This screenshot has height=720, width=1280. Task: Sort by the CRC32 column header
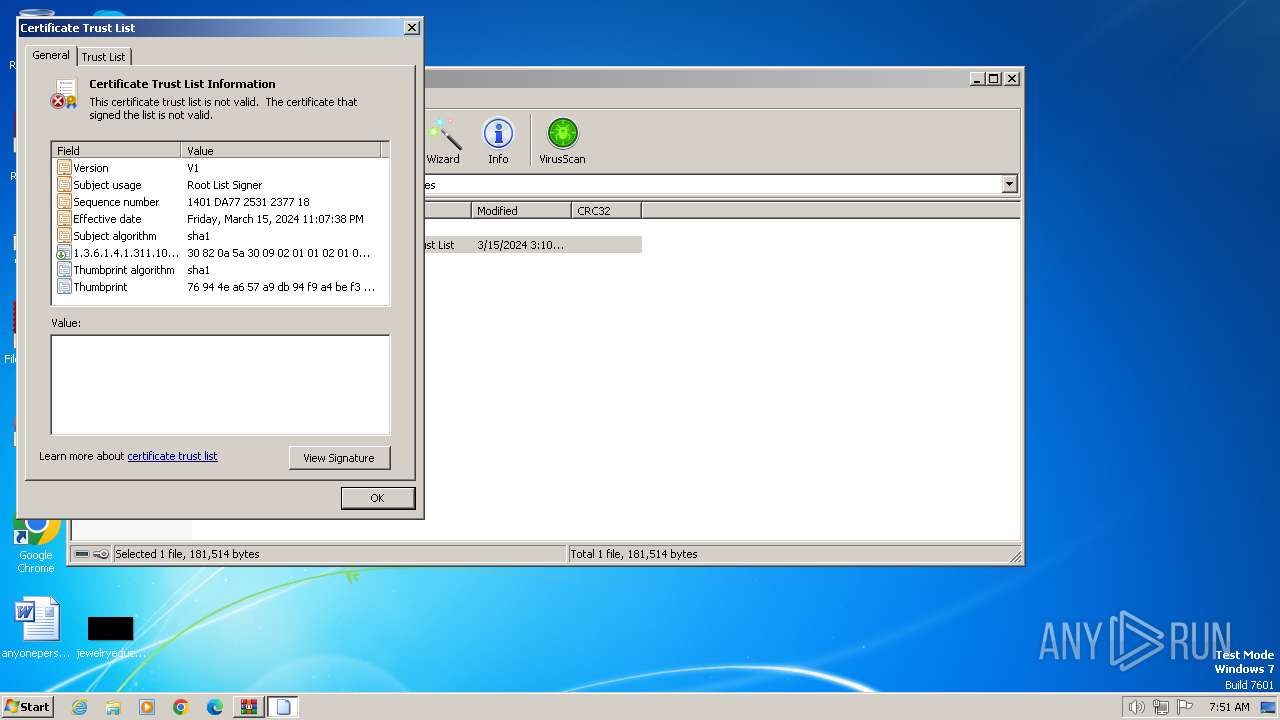tap(606, 210)
